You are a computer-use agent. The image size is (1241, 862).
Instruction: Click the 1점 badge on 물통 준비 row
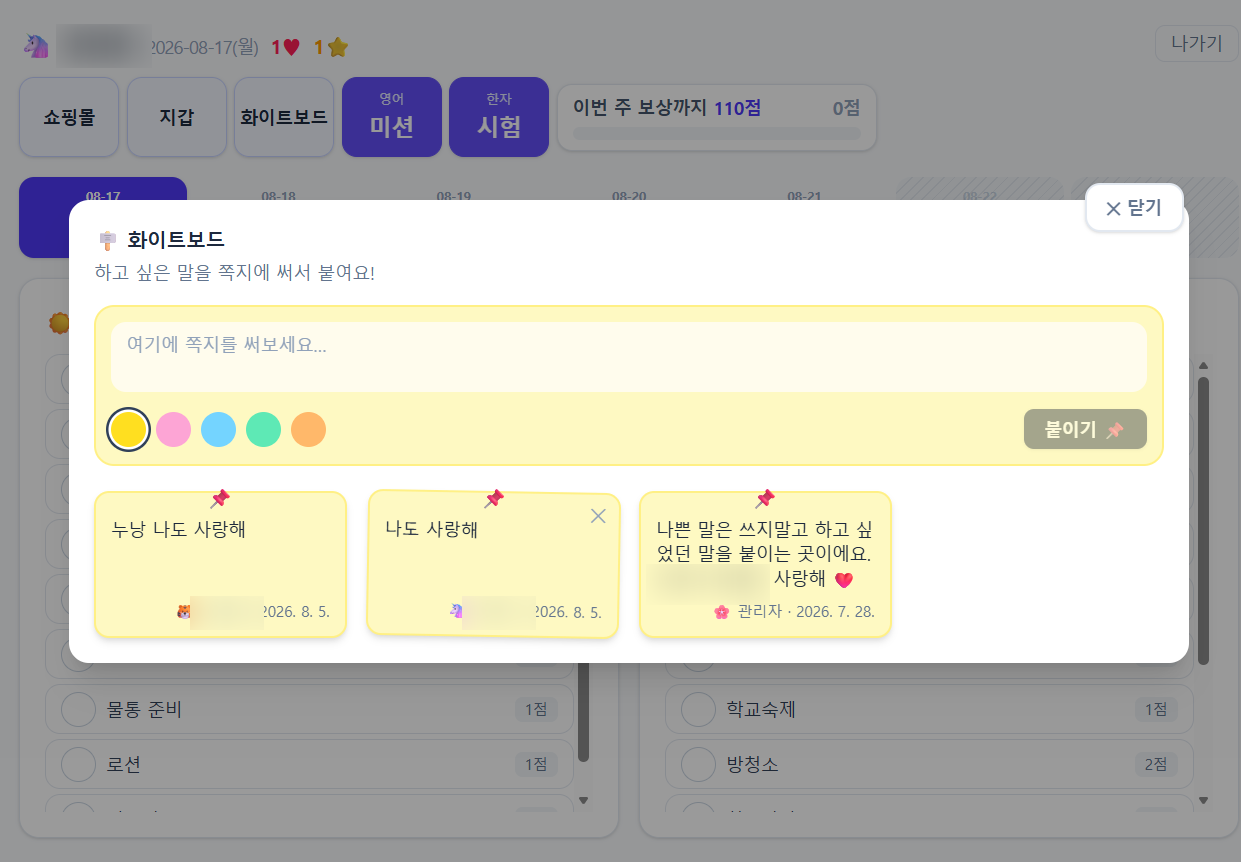[536, 710]
